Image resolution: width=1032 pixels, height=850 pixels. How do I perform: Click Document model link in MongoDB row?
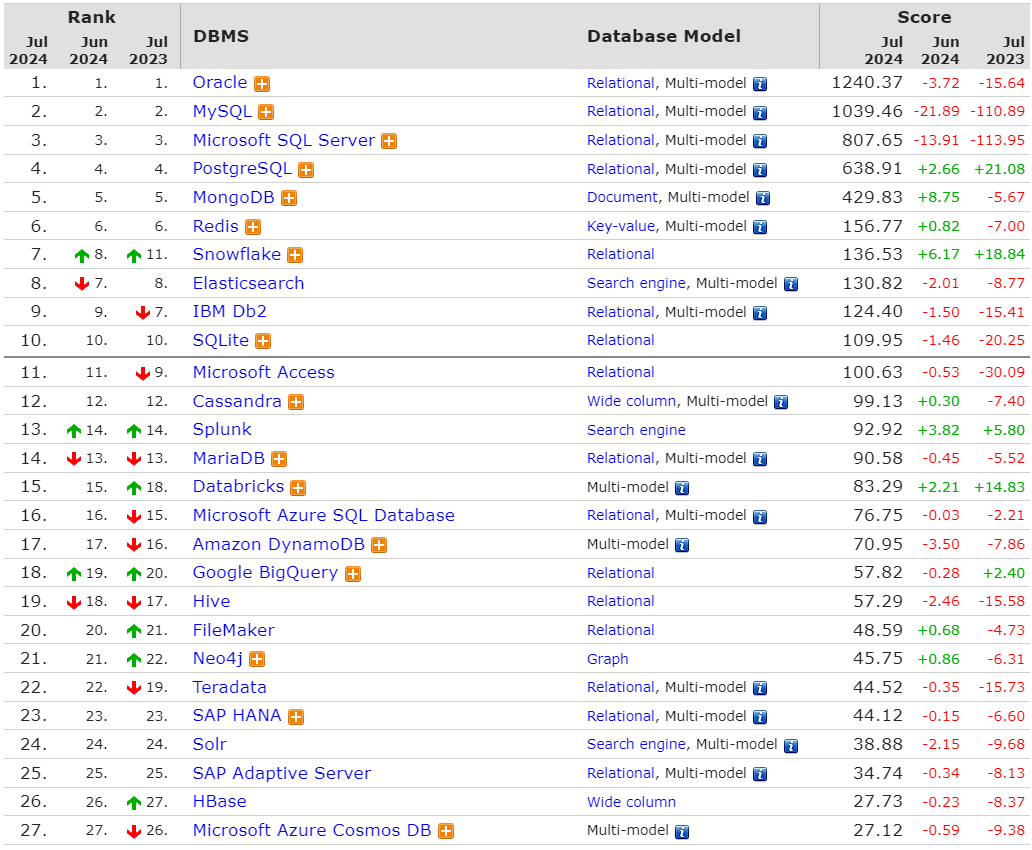pyautogui.click(x=622, y=198)
